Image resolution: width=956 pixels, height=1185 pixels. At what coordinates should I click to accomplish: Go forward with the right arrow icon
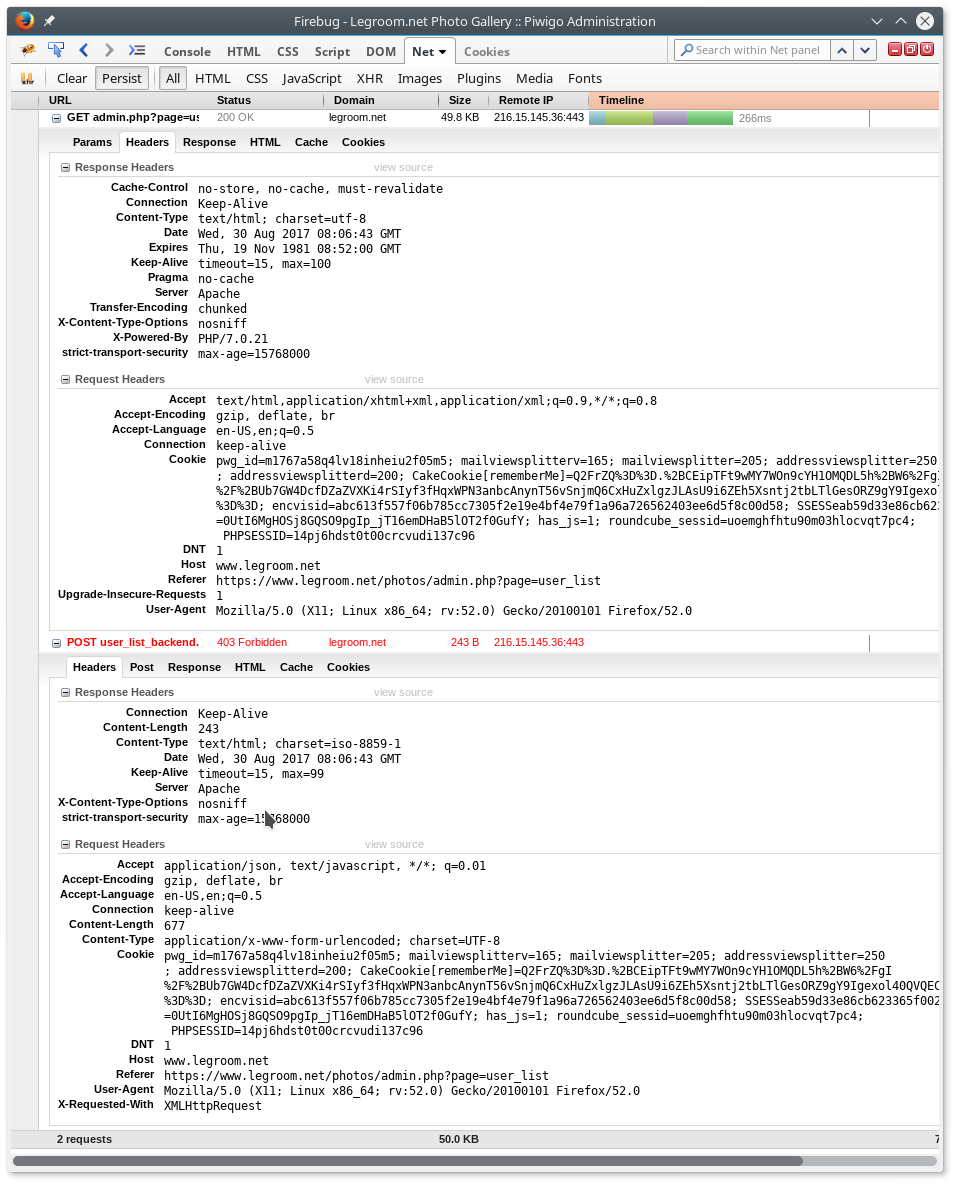tap(110, 51)
